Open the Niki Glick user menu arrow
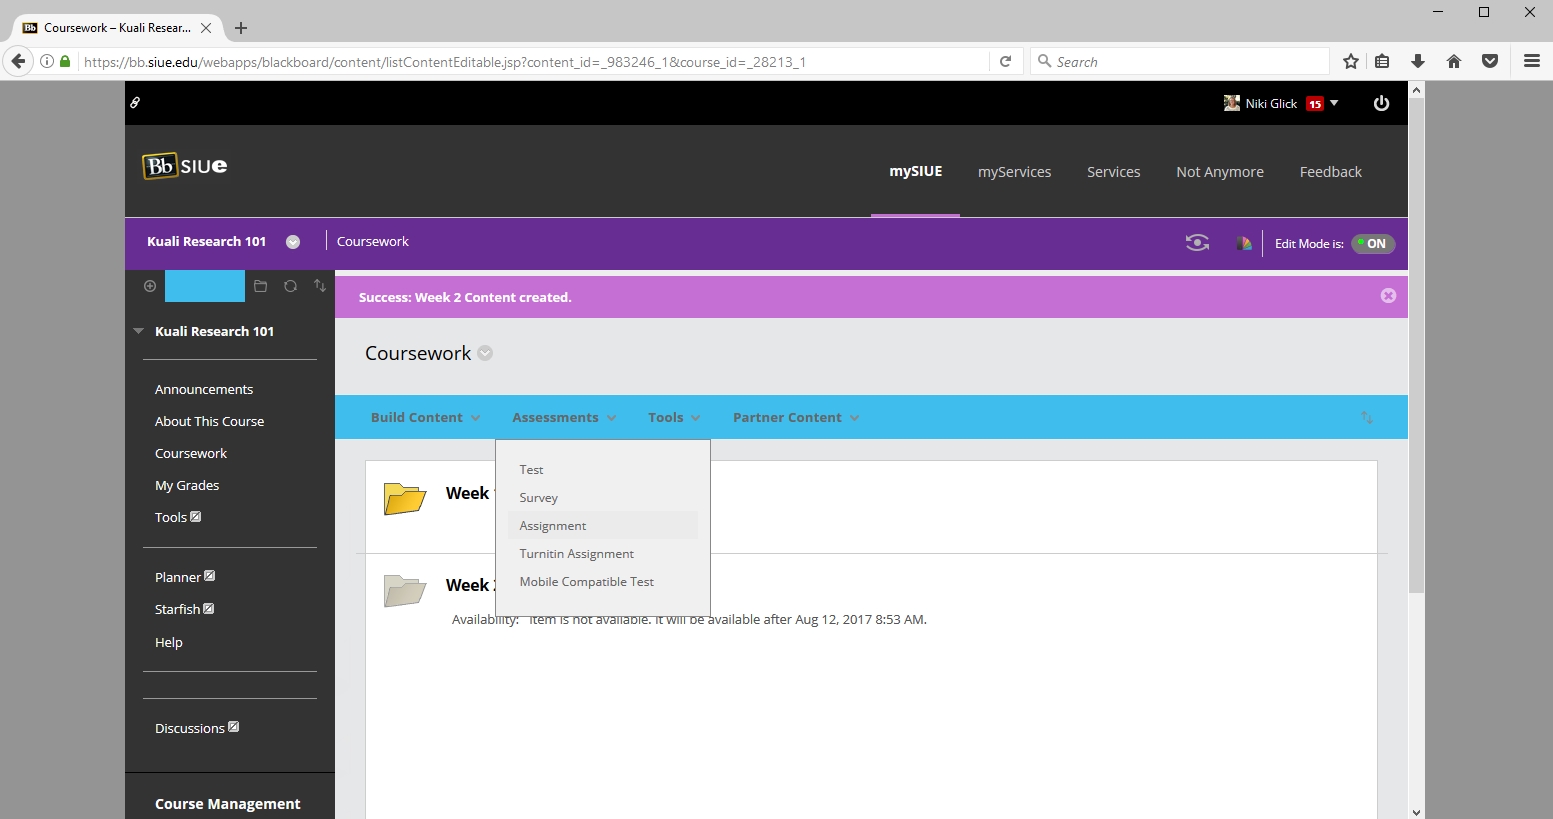Viewport: 1553px width, 819px height. tap(1334, 103)
